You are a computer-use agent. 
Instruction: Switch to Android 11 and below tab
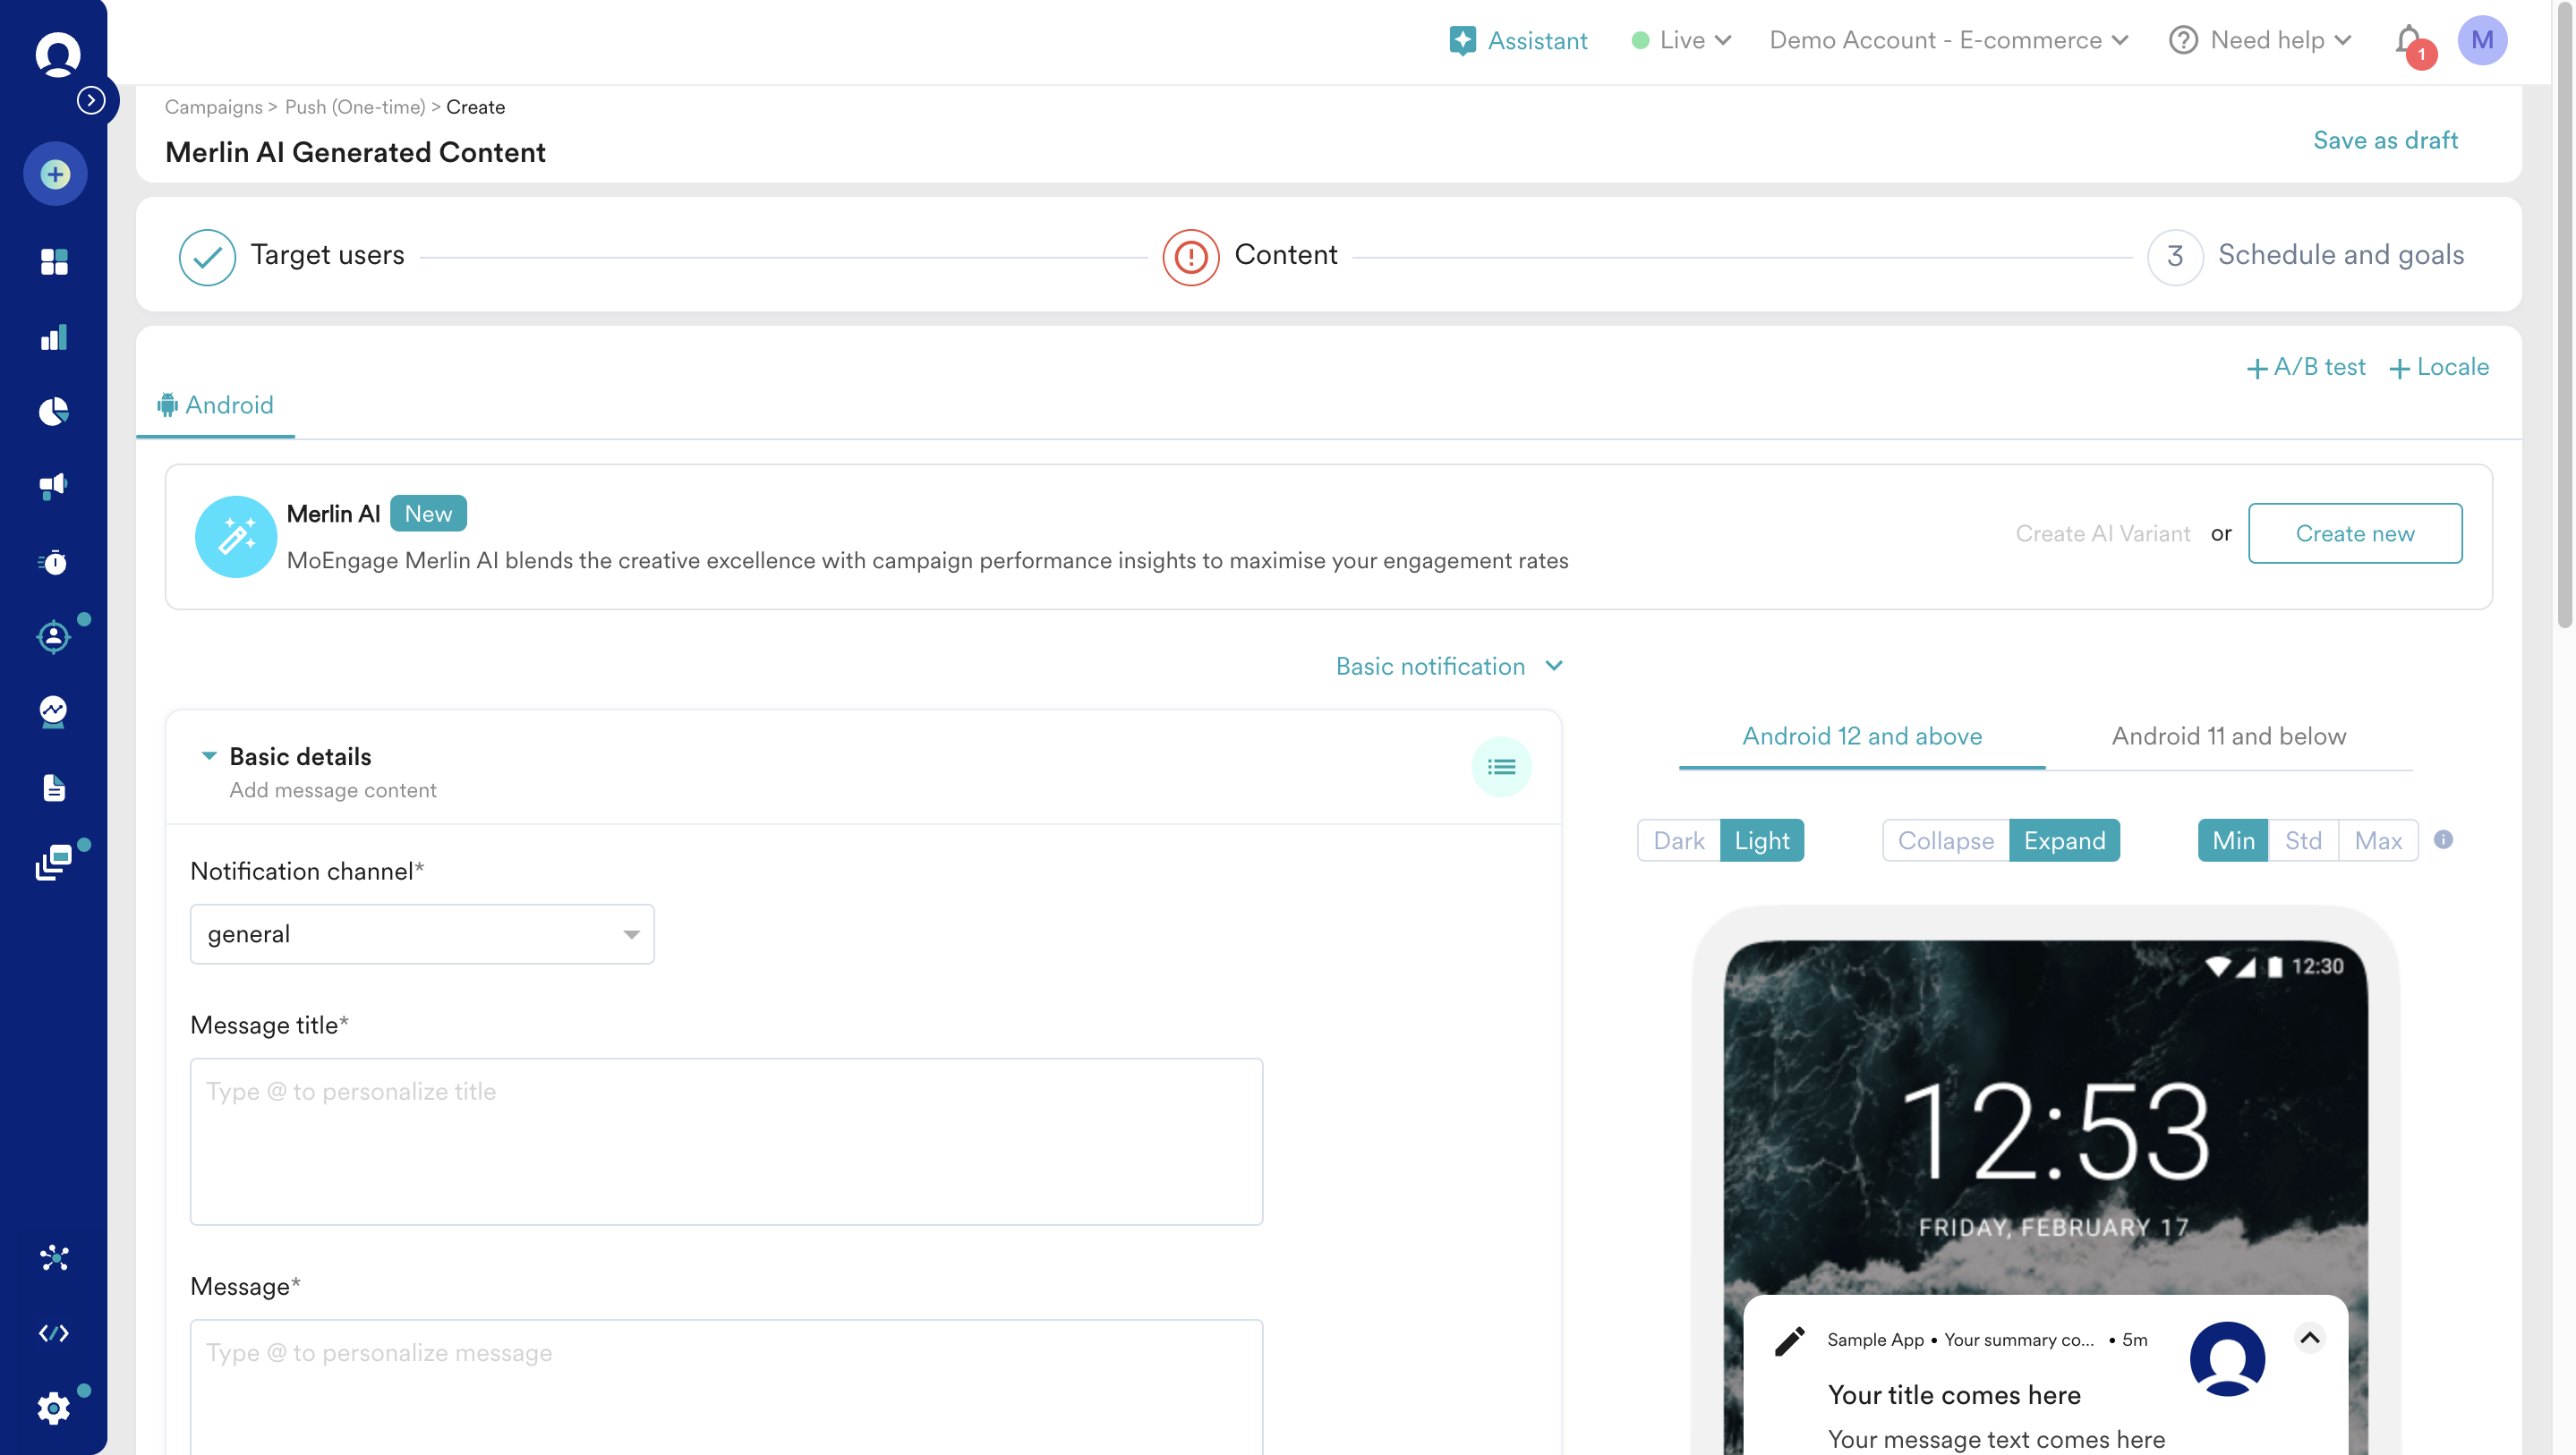(2228, 737)
